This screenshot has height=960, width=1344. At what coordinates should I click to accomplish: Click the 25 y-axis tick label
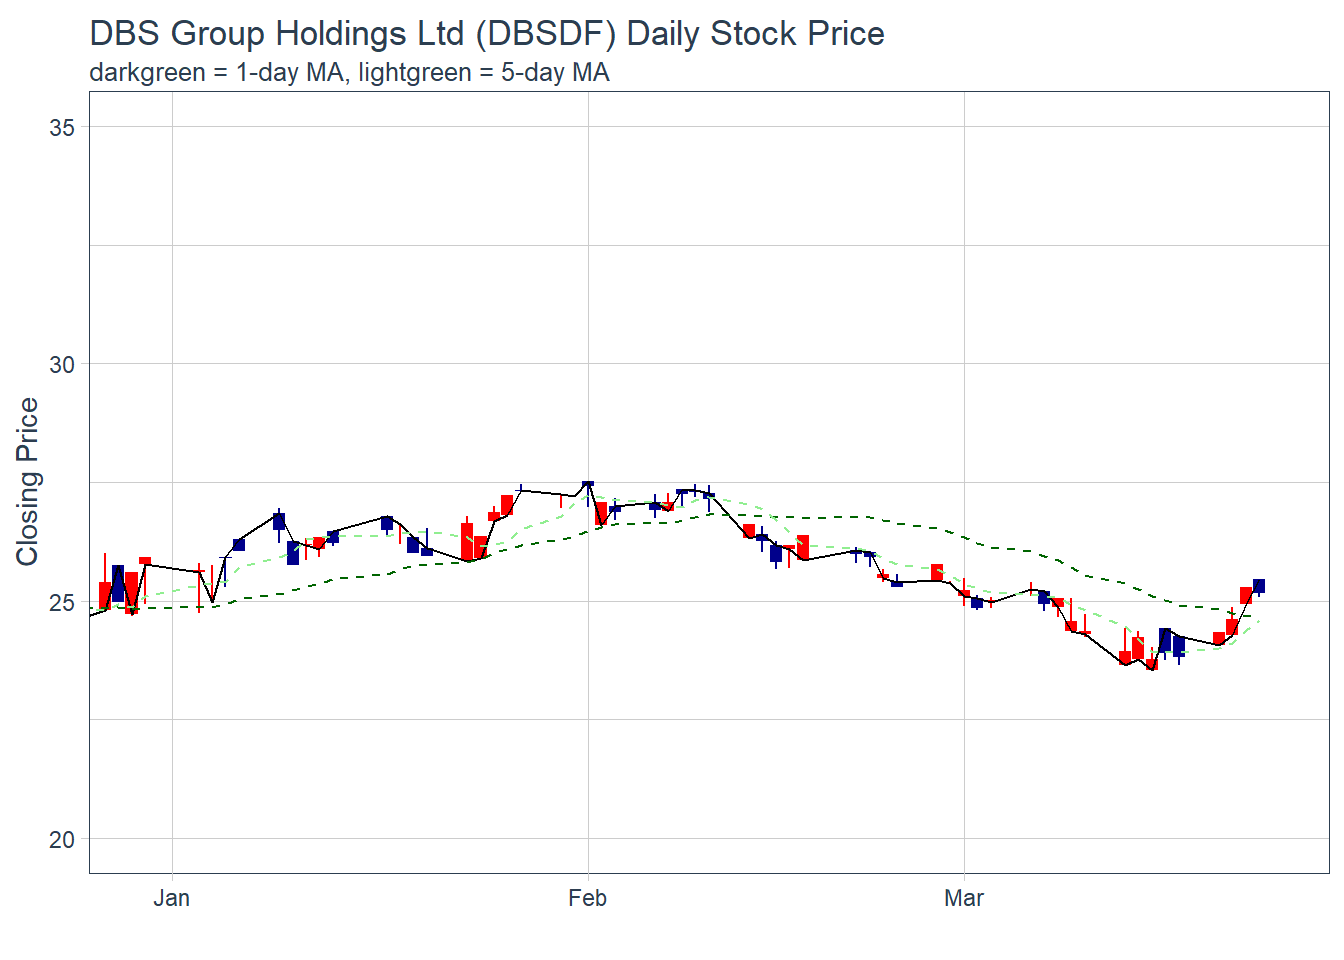62,603
